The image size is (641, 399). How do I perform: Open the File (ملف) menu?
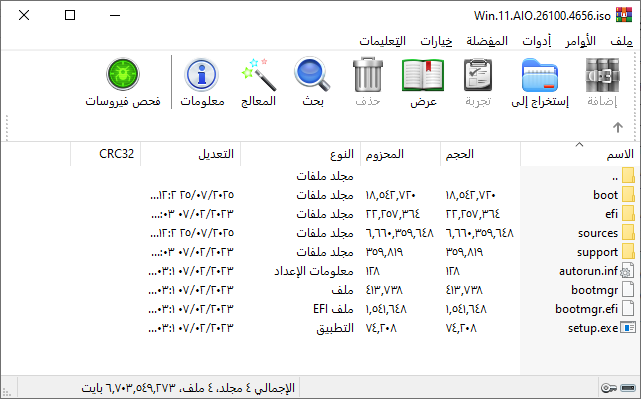pos(621,41)
